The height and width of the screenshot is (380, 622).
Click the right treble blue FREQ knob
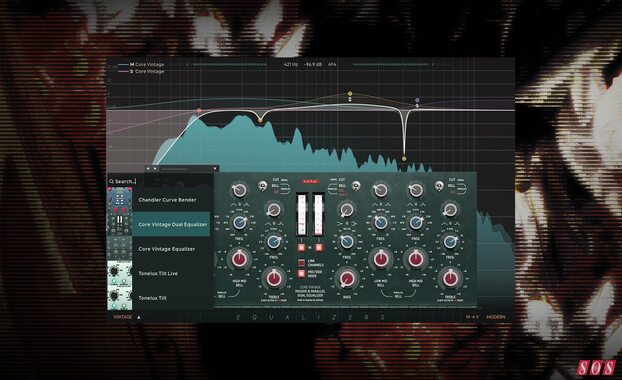(450, 242)
